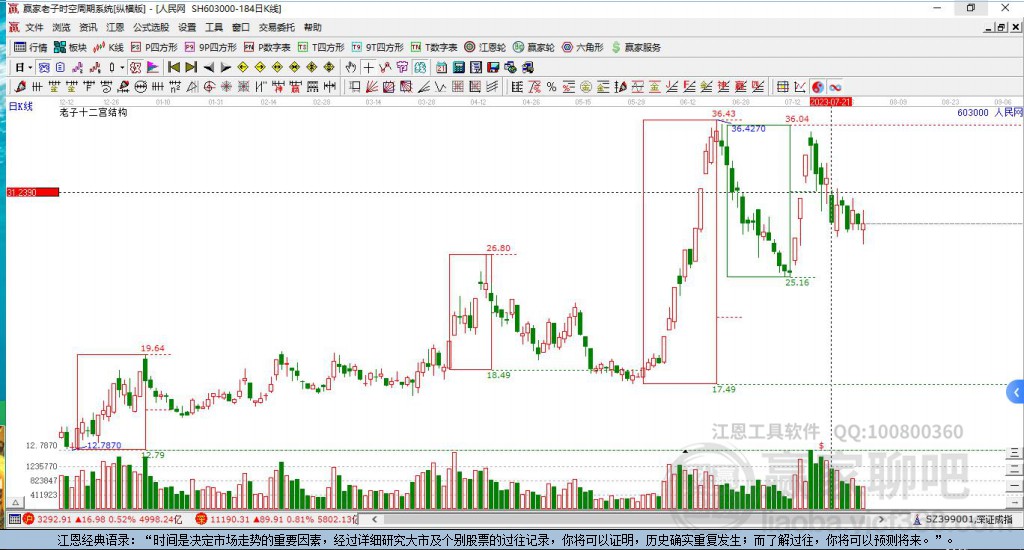Toggle the highlighted blue chart-type icon
Viewport: 1024px width, 550px height.
(x=44, y=67)
